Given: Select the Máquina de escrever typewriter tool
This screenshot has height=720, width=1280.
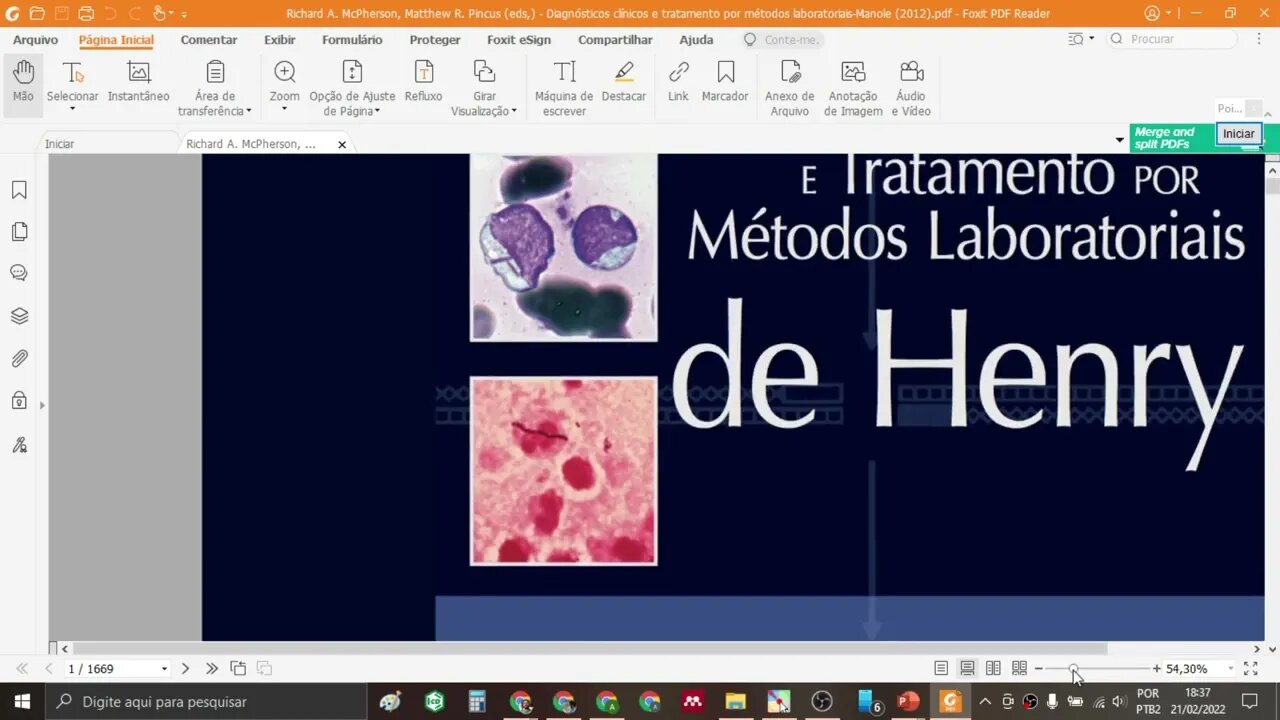Looking at the screenshot, I should coord(564,88).
